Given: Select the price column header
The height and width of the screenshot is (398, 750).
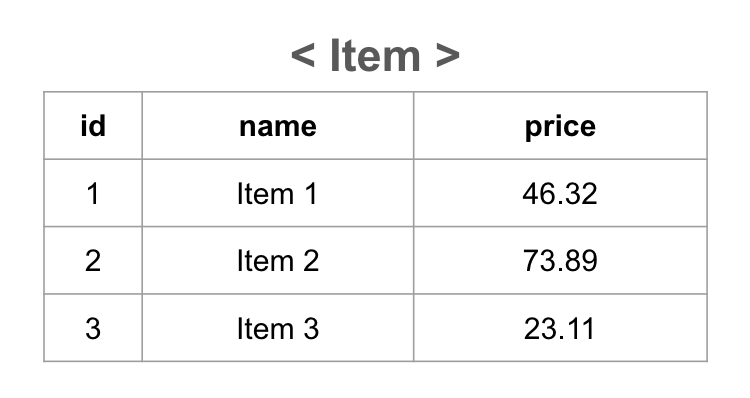Looking at the screenshot, I should click(x=560, y=126).
